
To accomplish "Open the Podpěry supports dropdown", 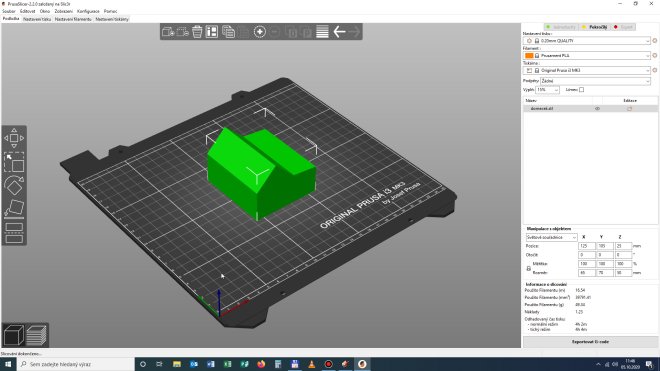I will (595, 81).
